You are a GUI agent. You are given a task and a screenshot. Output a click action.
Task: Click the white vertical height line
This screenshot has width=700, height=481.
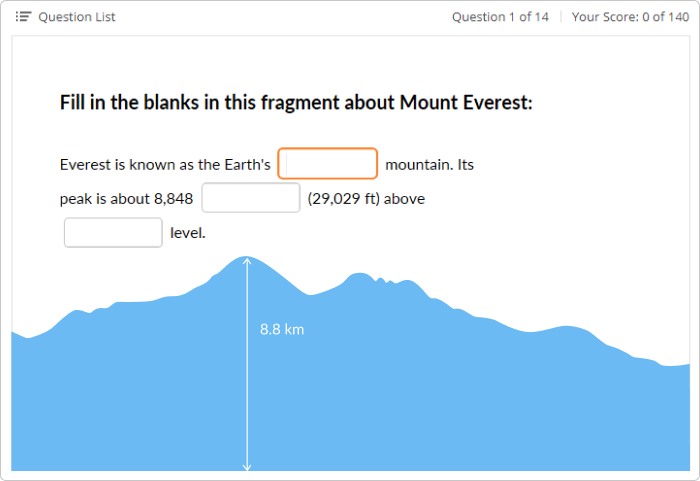tap(247, 364)
